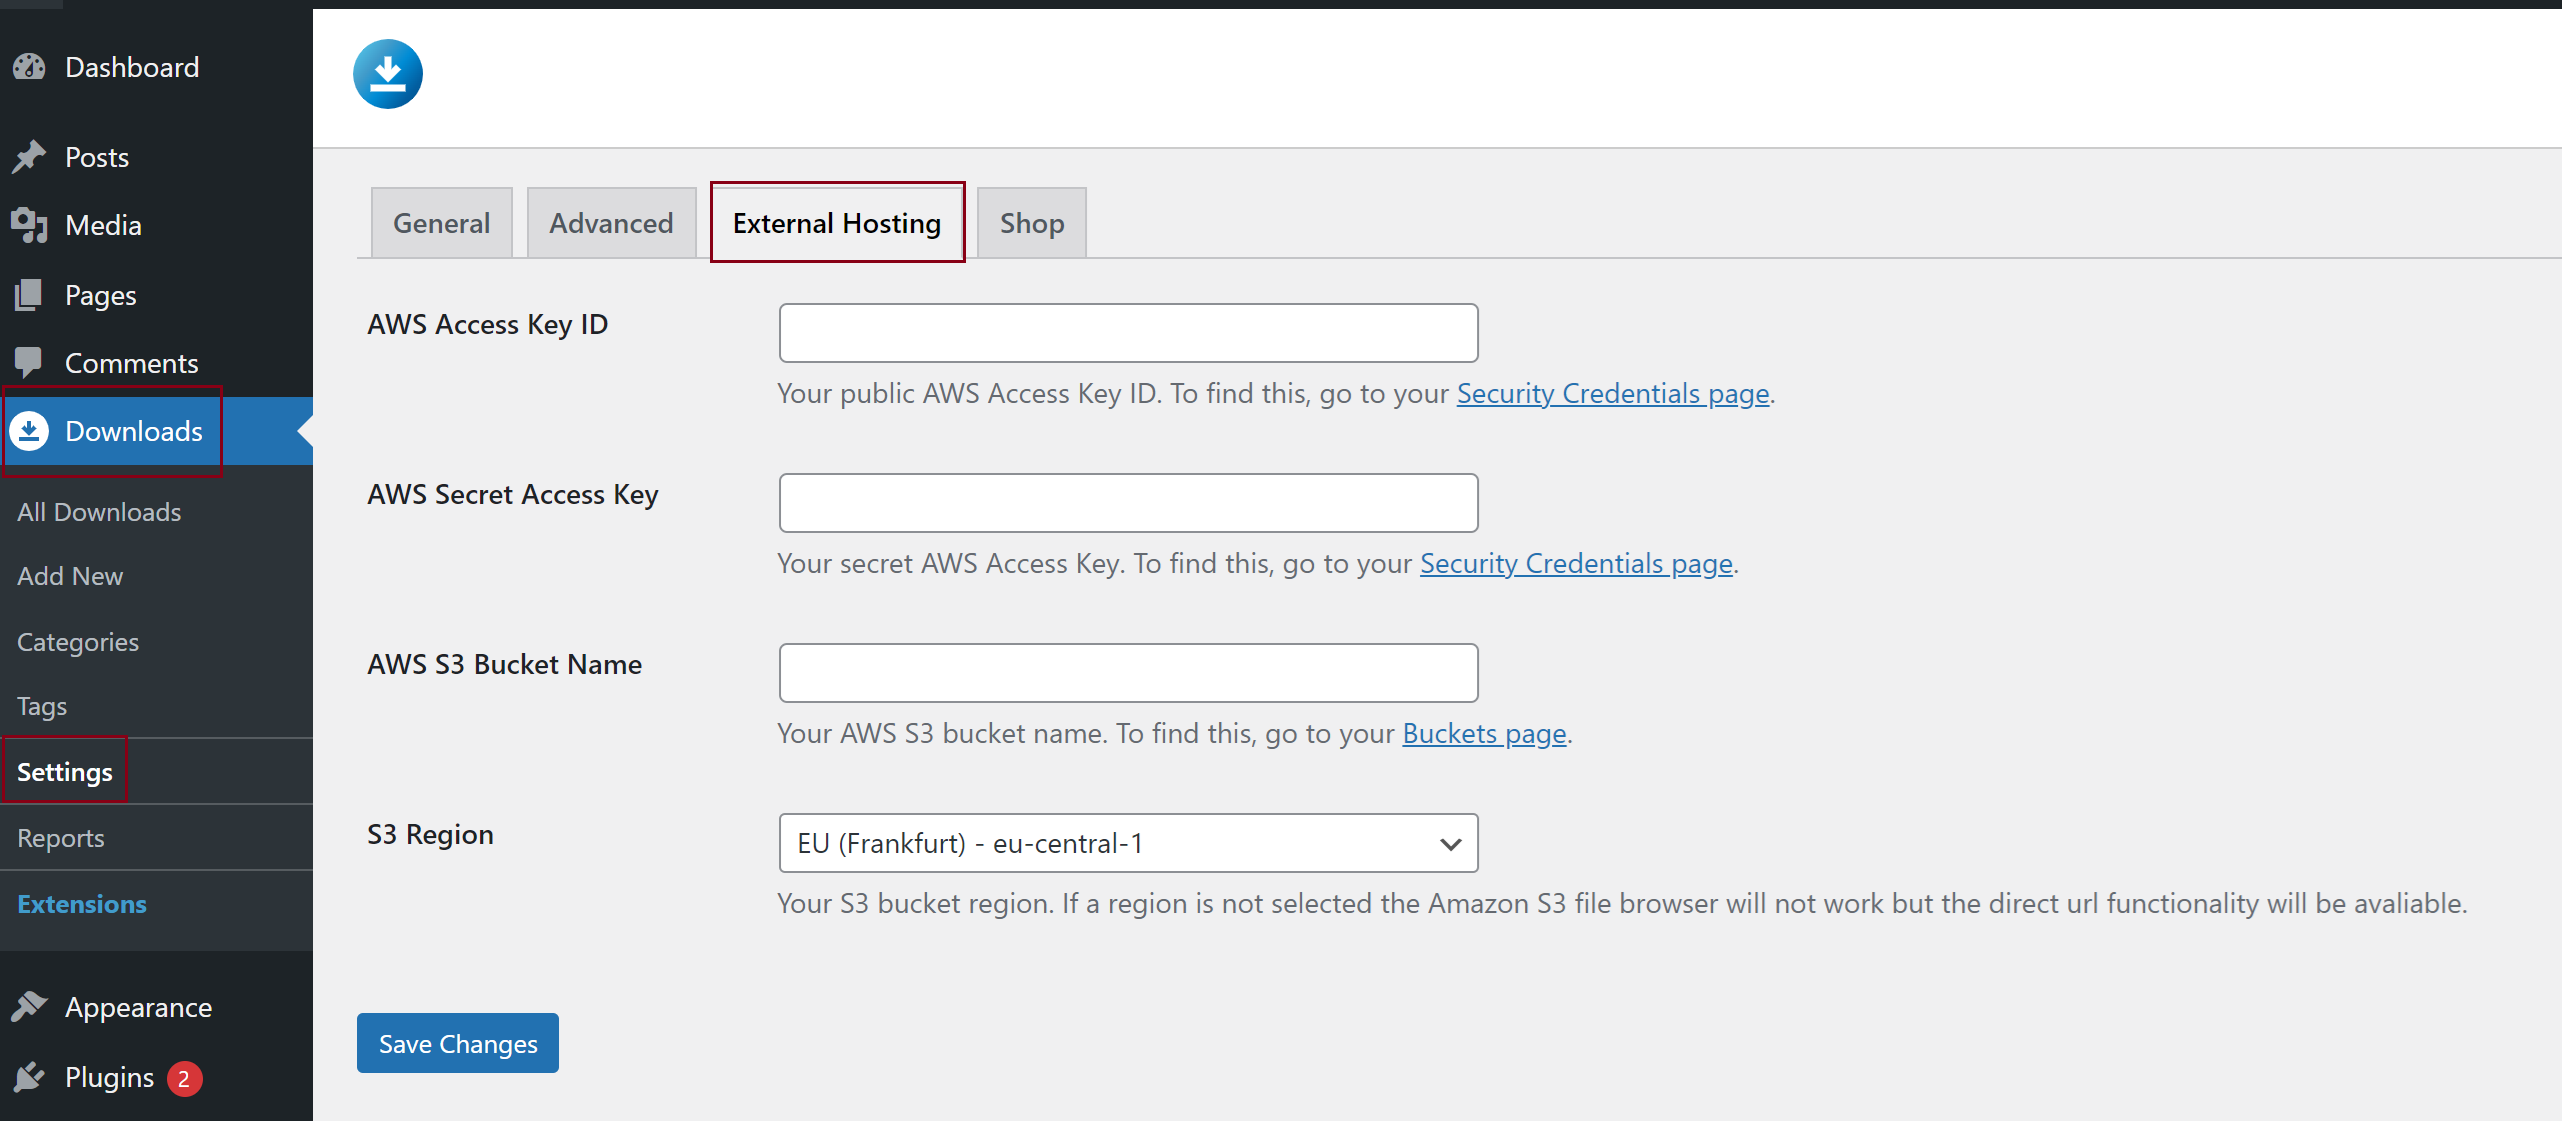Open Reports submenu item

point(61,838)
